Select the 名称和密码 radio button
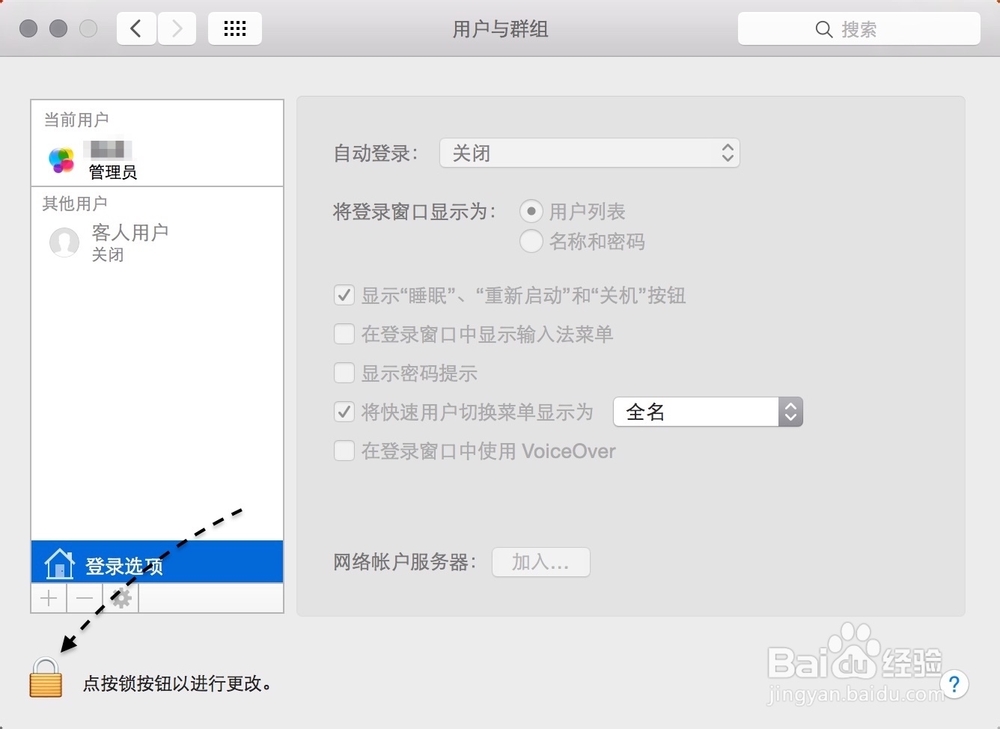Image resolution: width=1000 pixels, height=729 pixels. 531,241
